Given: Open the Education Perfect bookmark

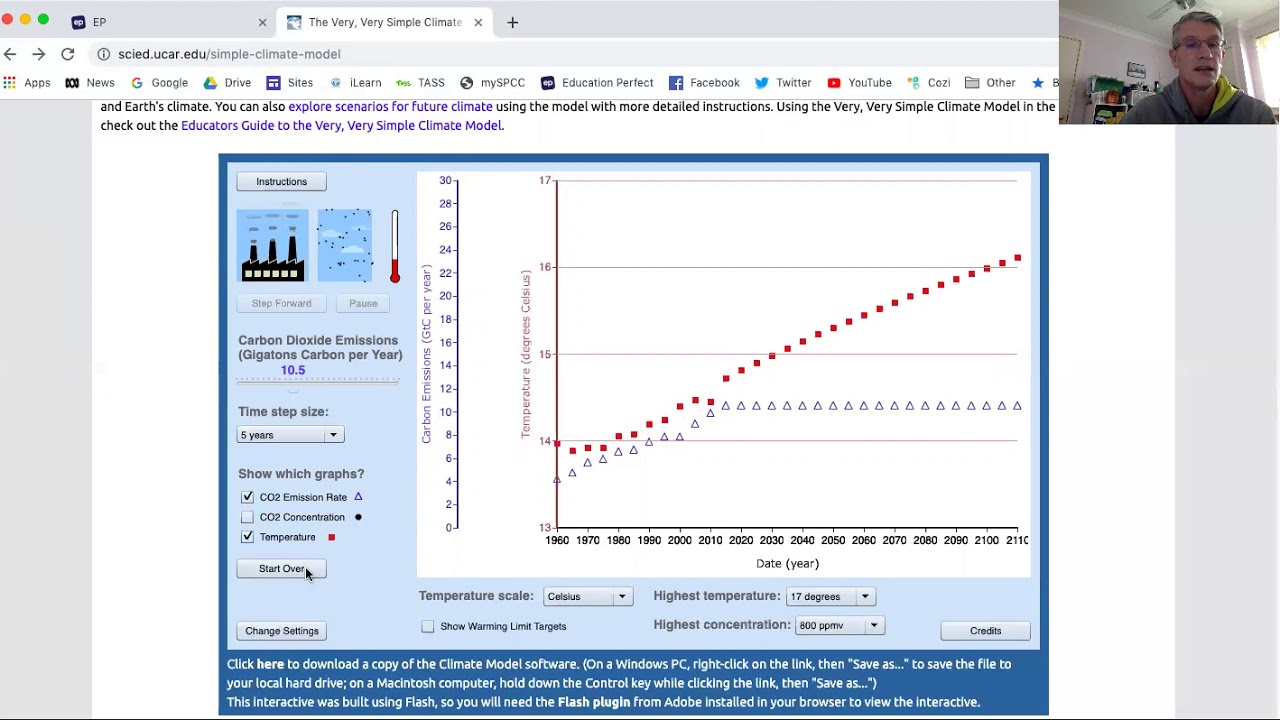Looking at the screenshot, I should 597,83.
